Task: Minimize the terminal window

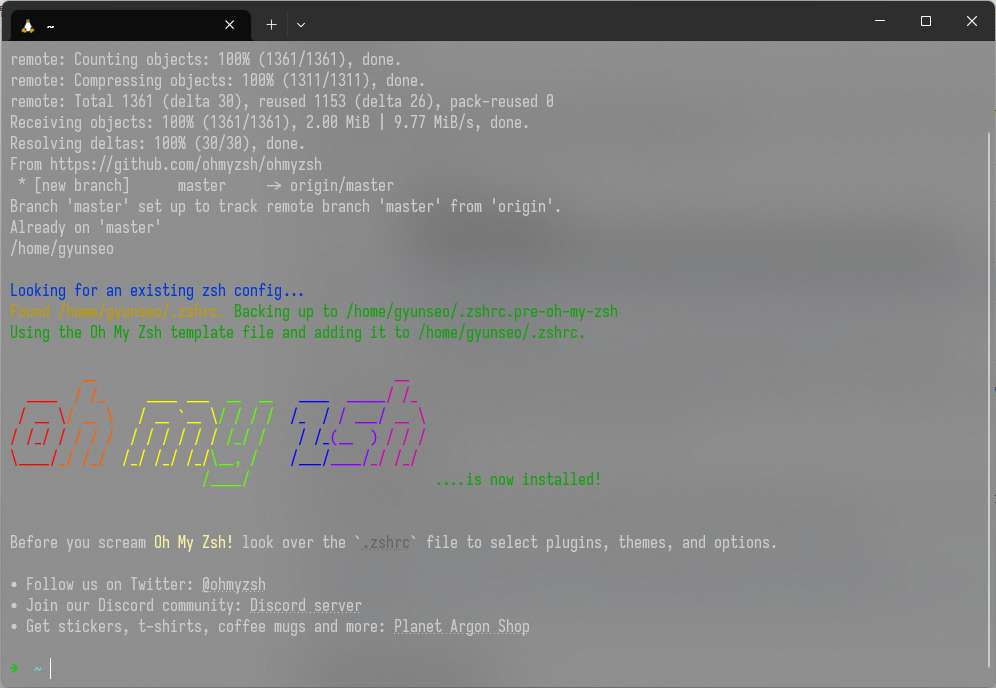Action: pyautogui.click(x=880, y=21)
